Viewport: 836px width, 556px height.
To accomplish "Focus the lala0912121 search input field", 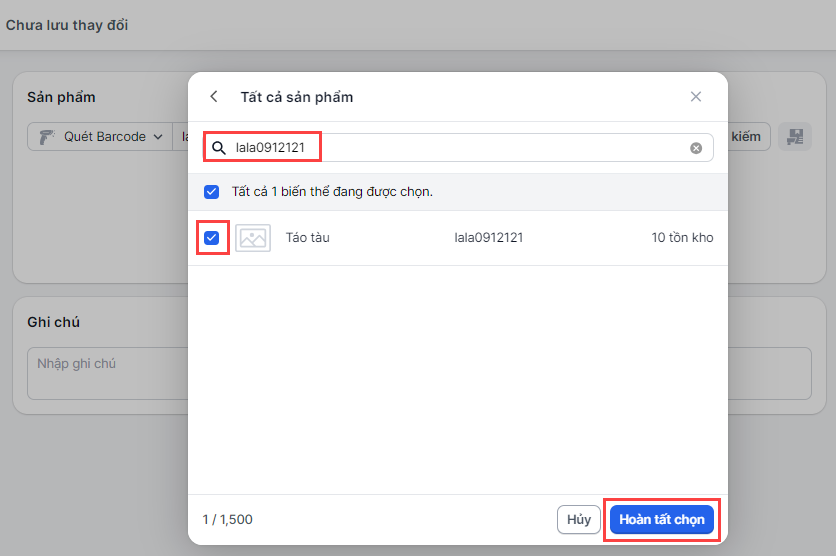I will (459, 148).
